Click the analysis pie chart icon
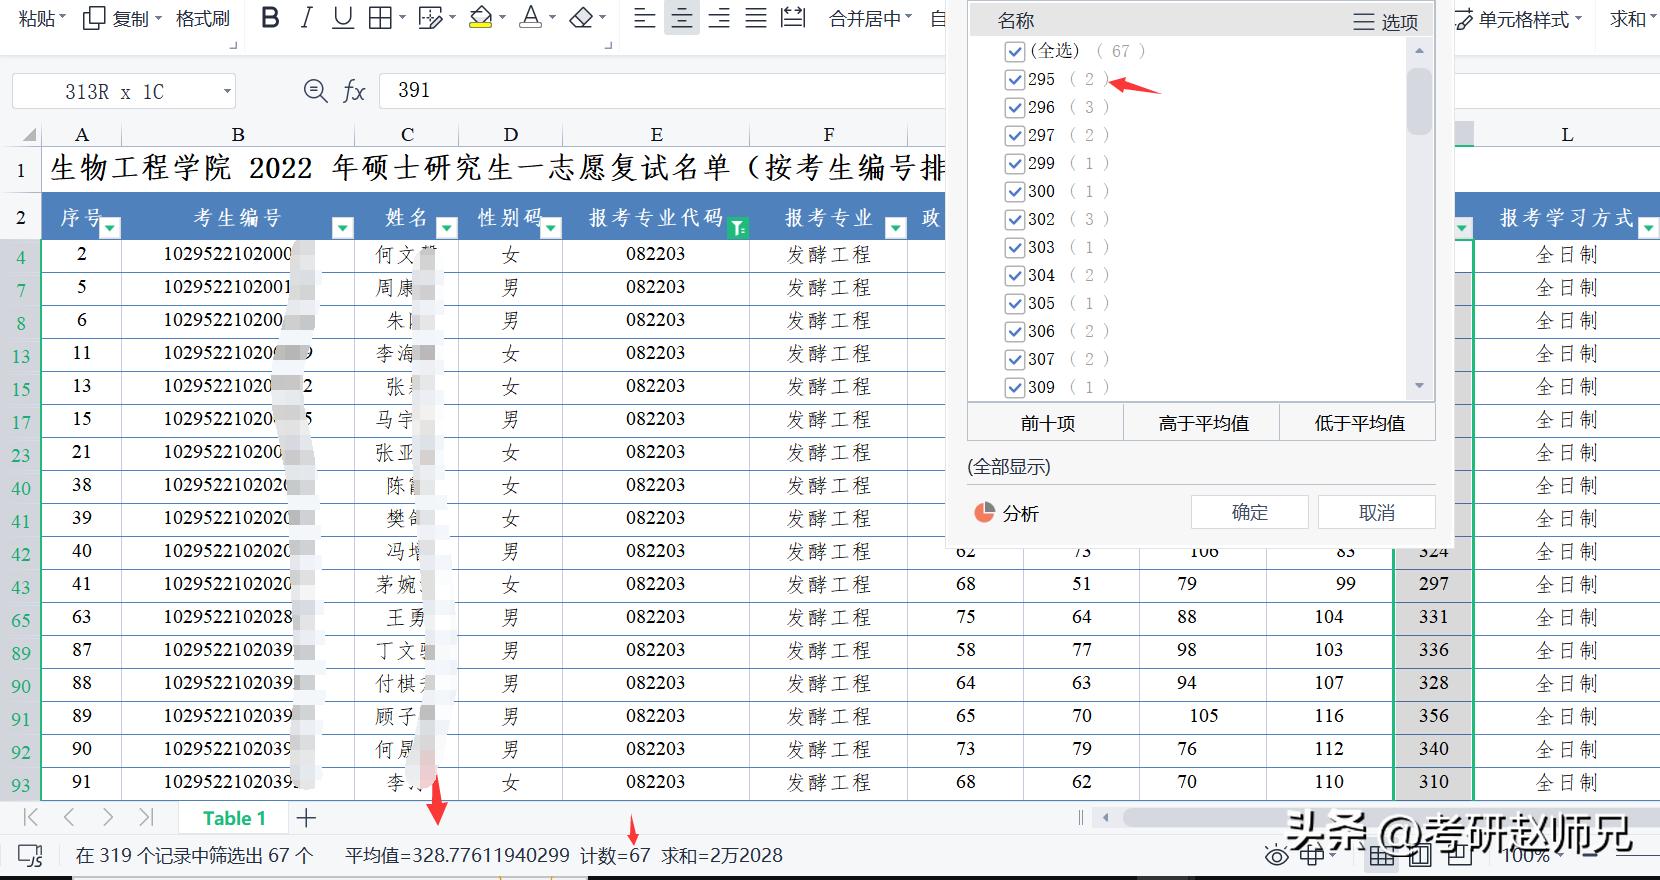The height and width of the screenshot is (880, 1660). 984,513
